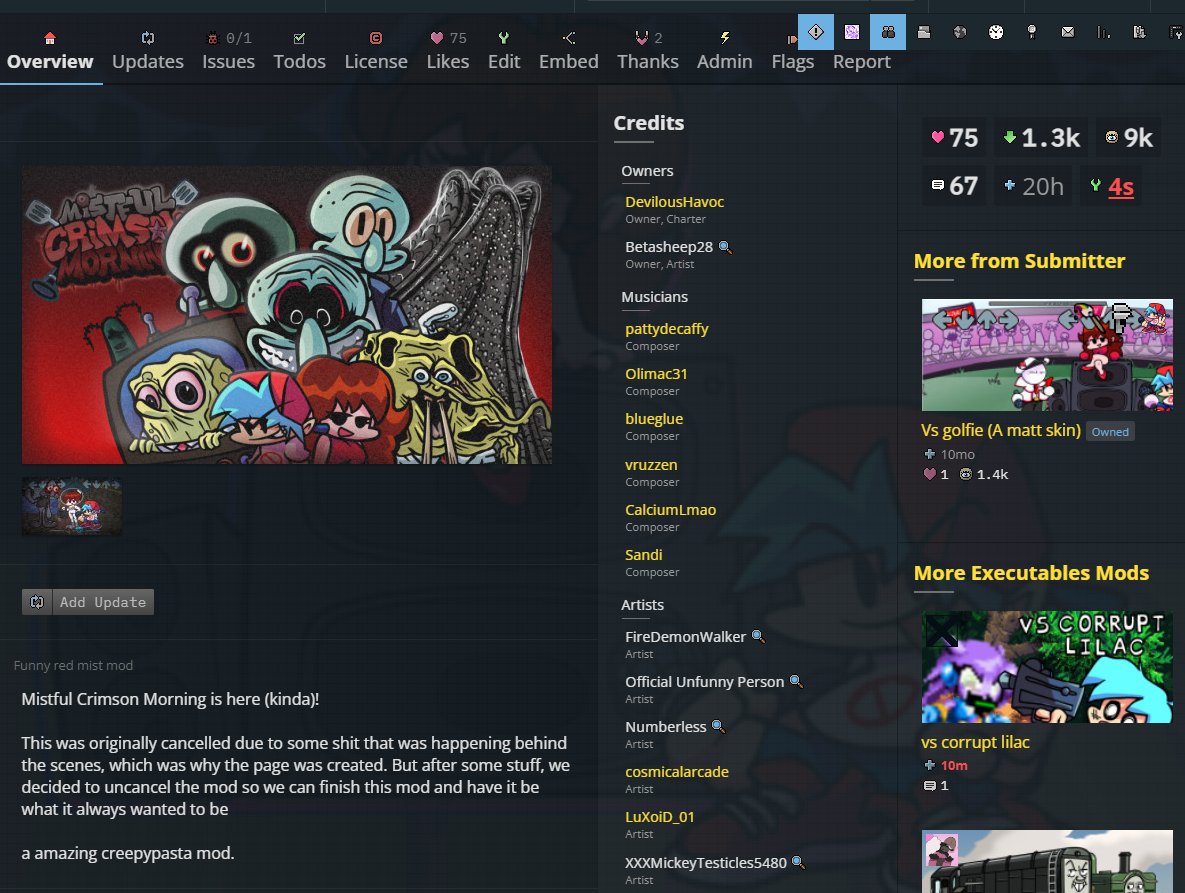Click the magnifier beside FireDemonWalker
Viewport: 1185px width, 893px height.
tap(758, 637)
